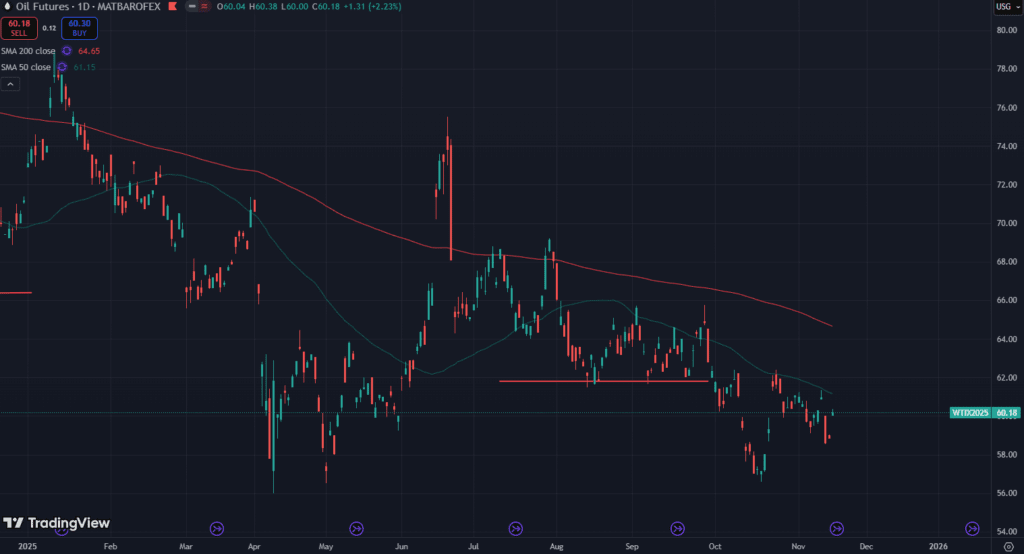Click the contract roll marker near mid-November
Viewport: 1024px width, 554px height.
[838, 528]
